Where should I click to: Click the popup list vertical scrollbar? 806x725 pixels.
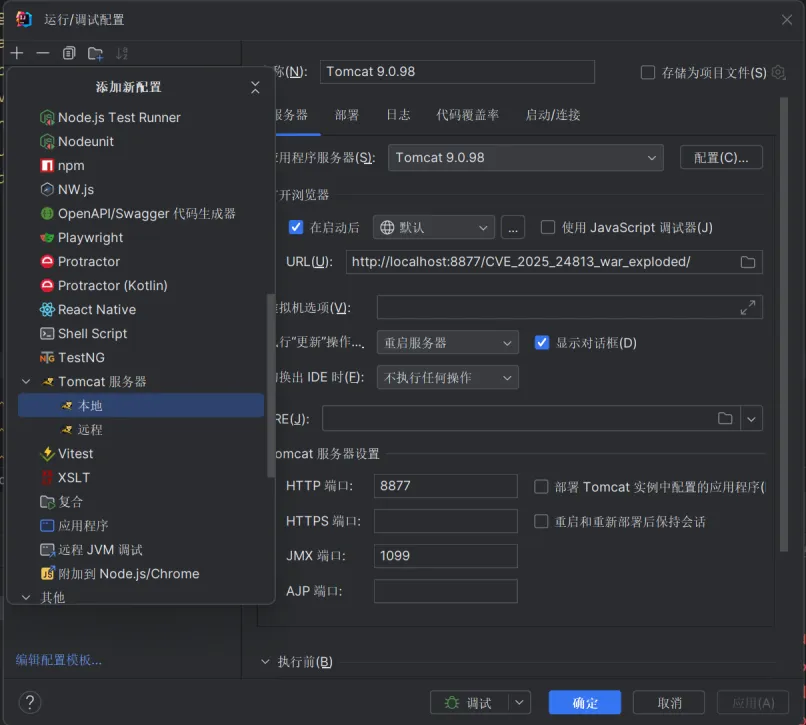270,386
